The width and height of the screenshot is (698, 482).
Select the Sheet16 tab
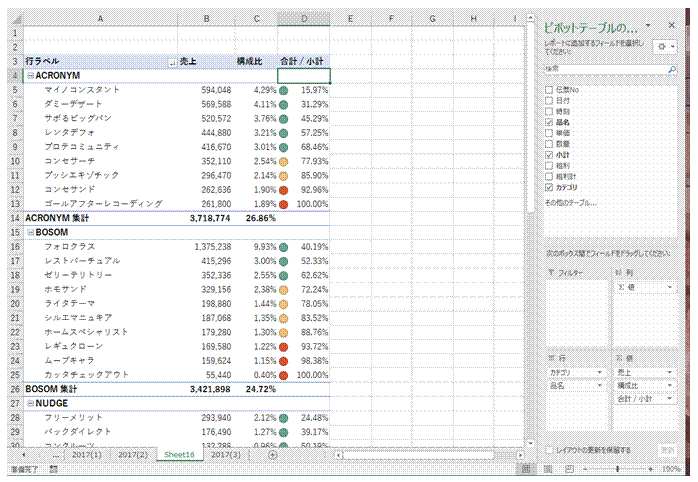tap(179, 454)
